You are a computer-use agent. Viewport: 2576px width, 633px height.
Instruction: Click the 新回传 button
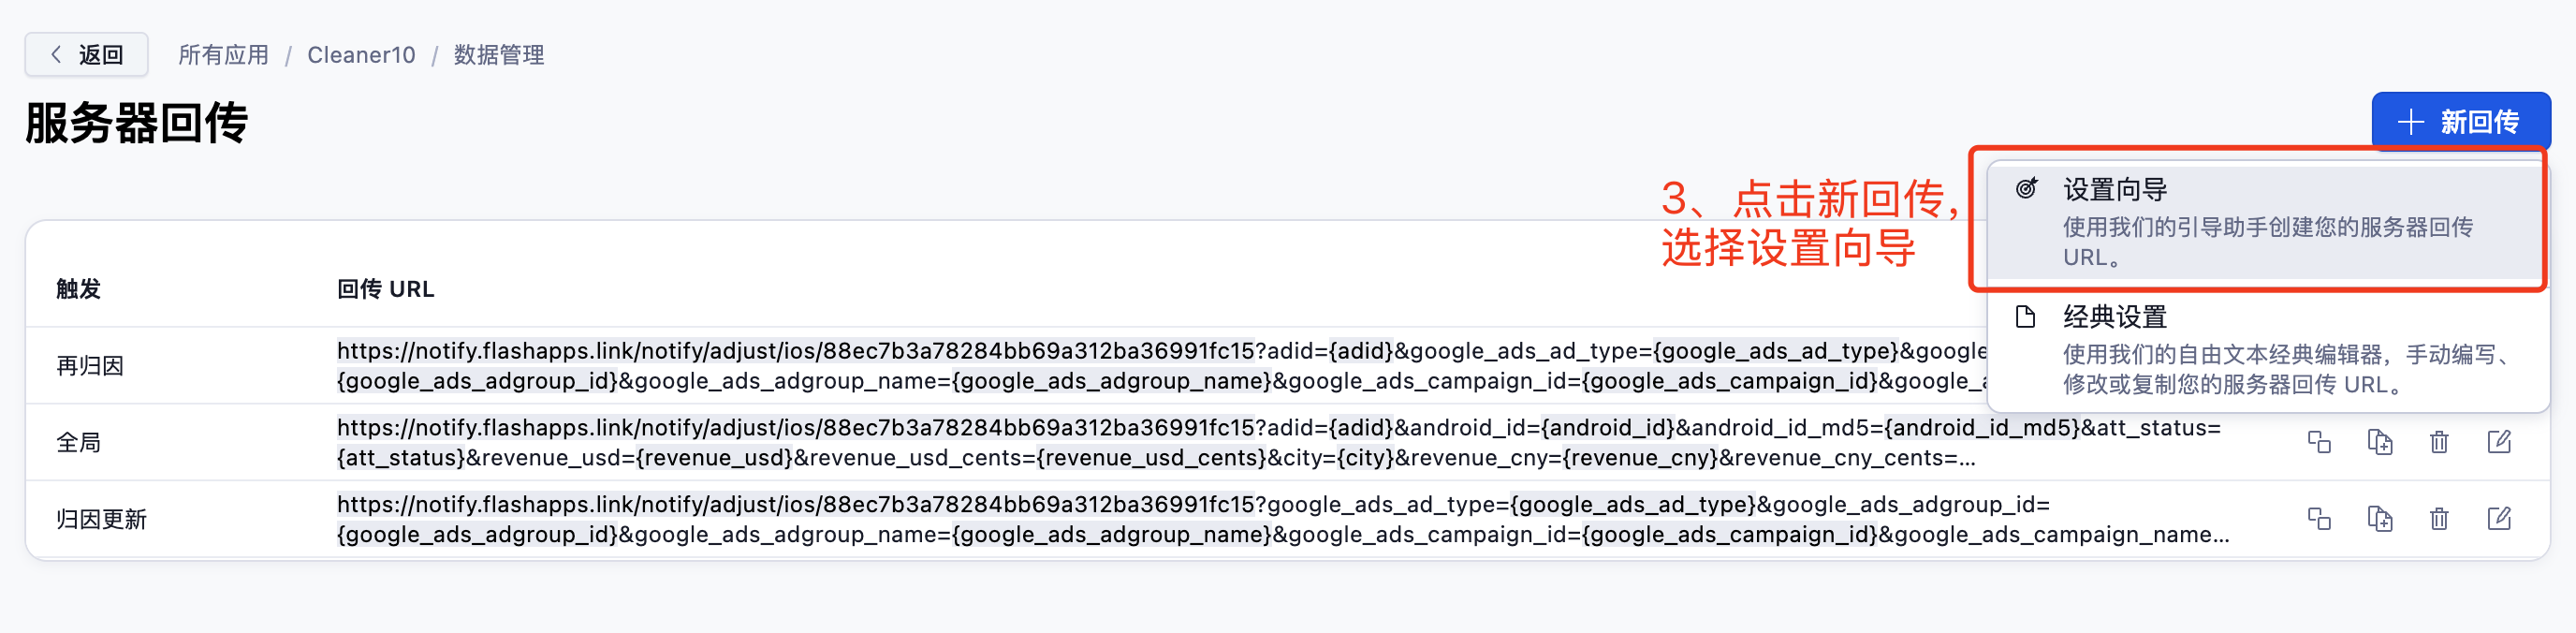(x=2460, y=122)
